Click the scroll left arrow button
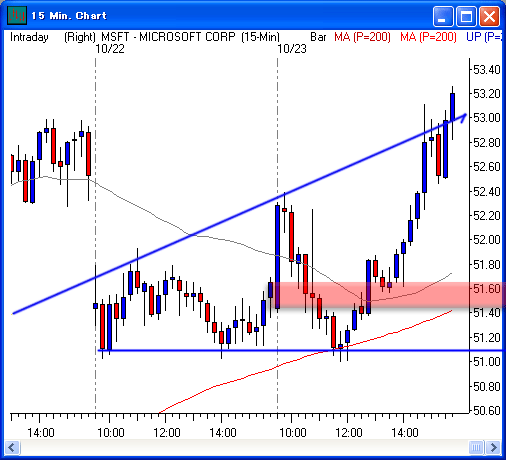The height and width of the screenshot is (460, 506). 12,447
